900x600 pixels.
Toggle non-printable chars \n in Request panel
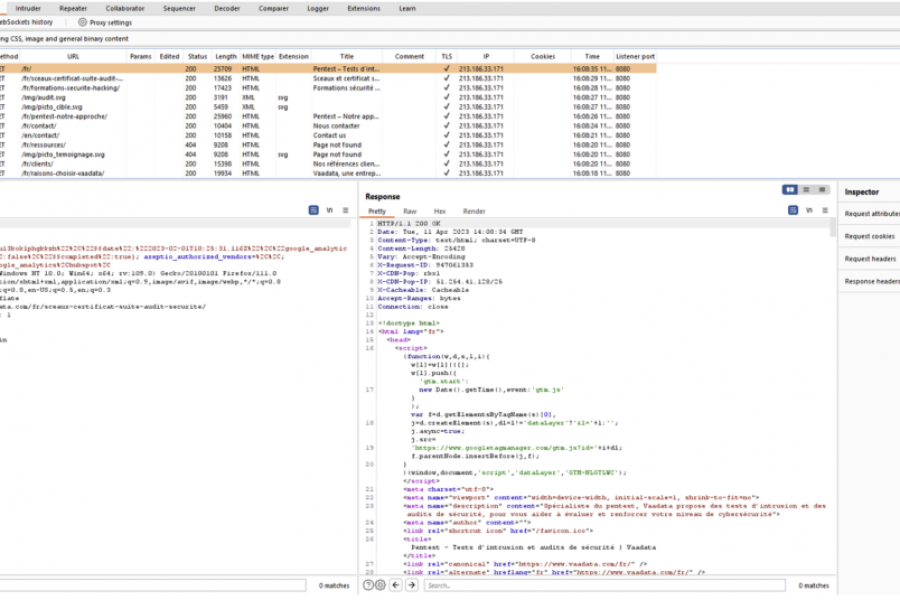(329, 211)
